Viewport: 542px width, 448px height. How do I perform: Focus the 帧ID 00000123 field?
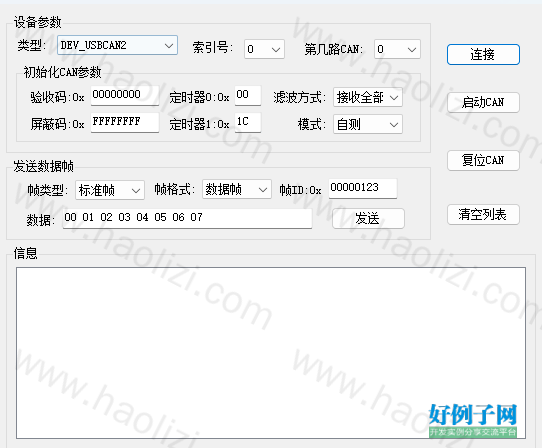tap(363, 188)
